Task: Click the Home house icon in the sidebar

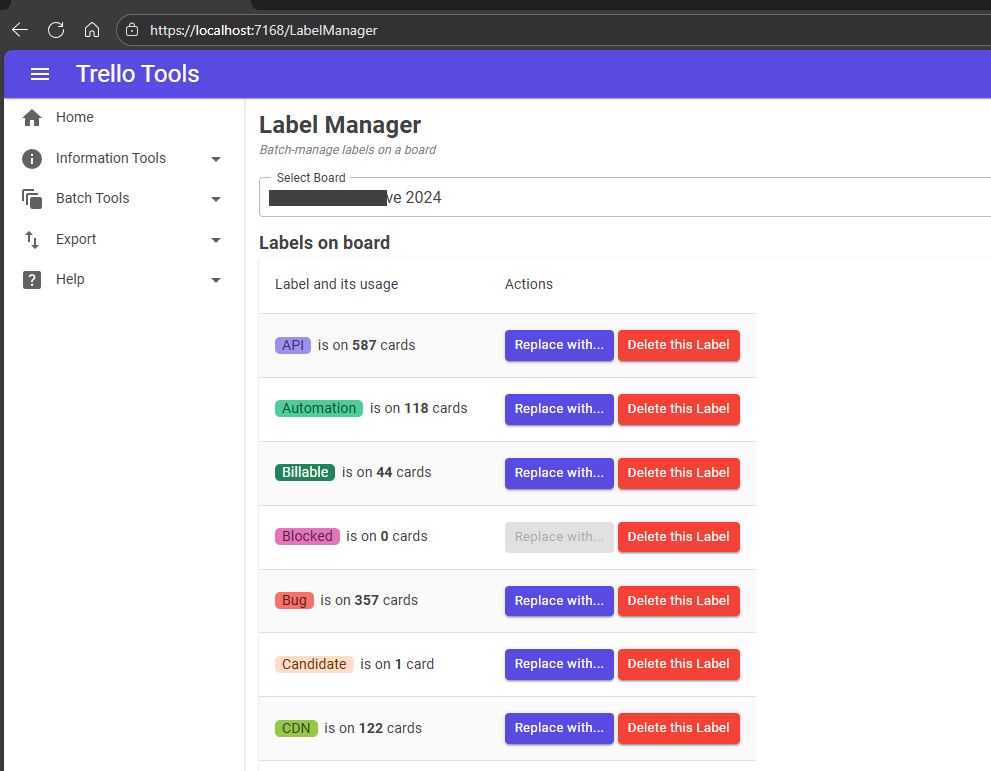Action: (31, 117)
